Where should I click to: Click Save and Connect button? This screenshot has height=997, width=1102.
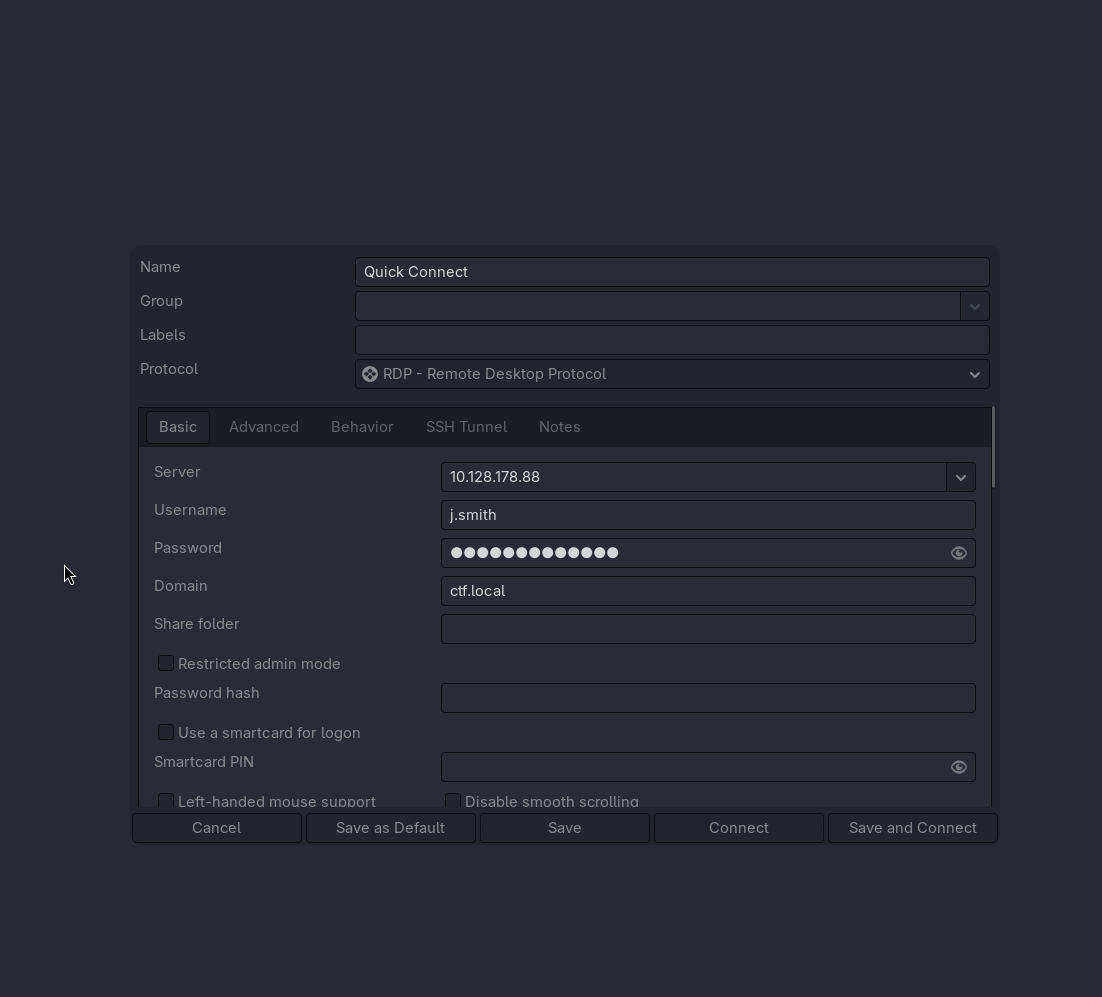pos(912,828)
